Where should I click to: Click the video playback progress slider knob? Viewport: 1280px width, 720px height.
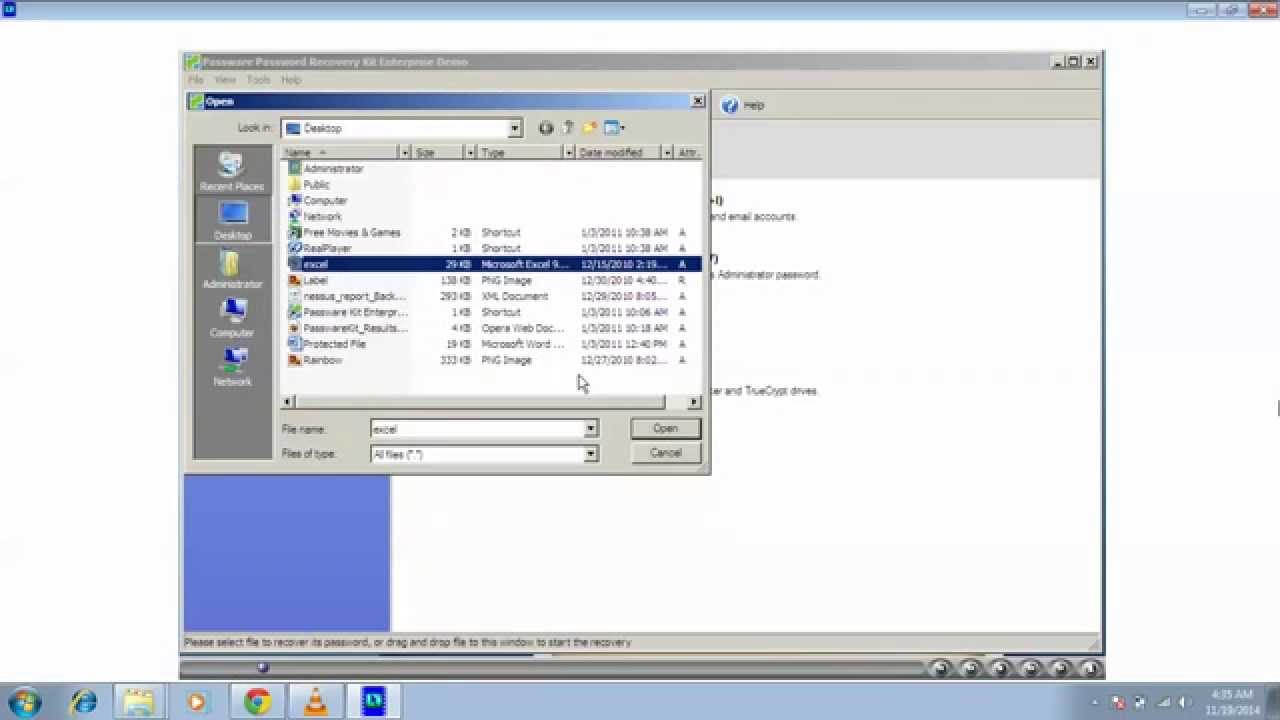coord(263,667)
